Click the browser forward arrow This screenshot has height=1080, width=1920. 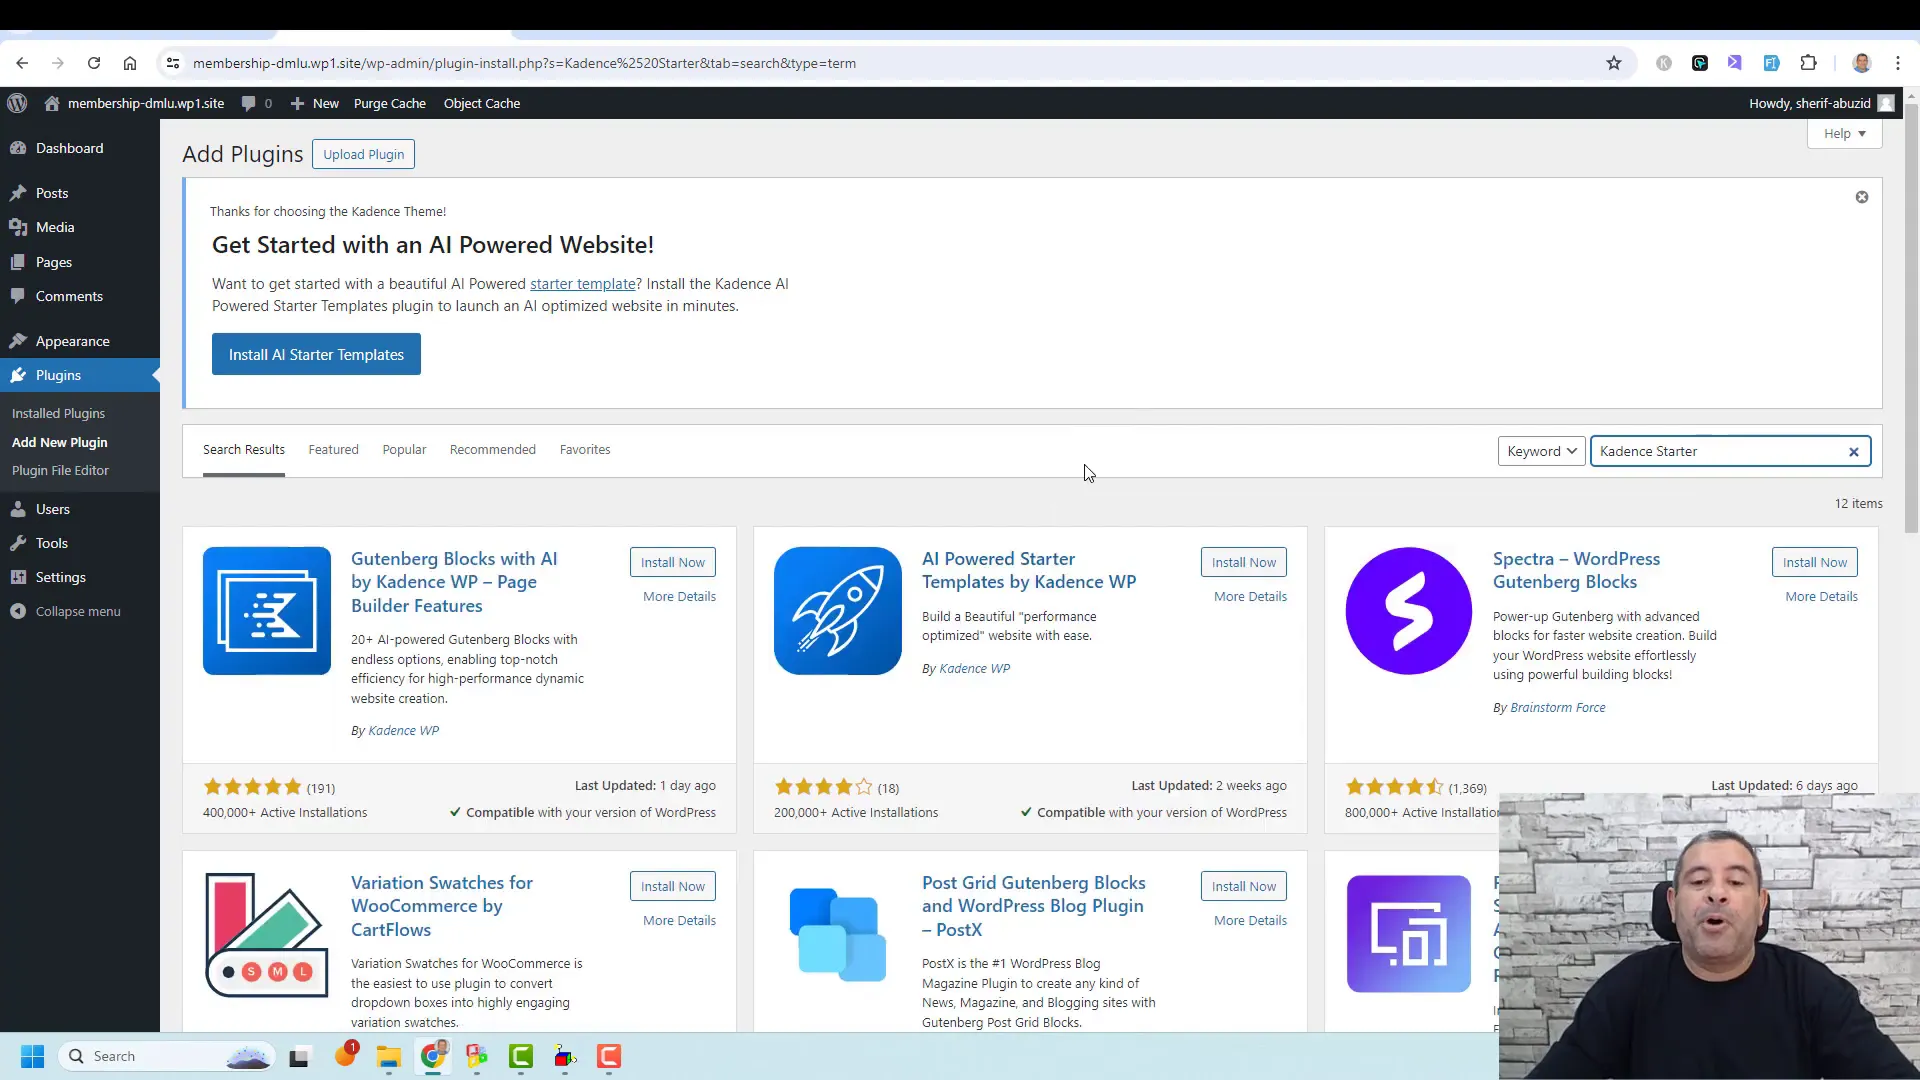[58, 63]
